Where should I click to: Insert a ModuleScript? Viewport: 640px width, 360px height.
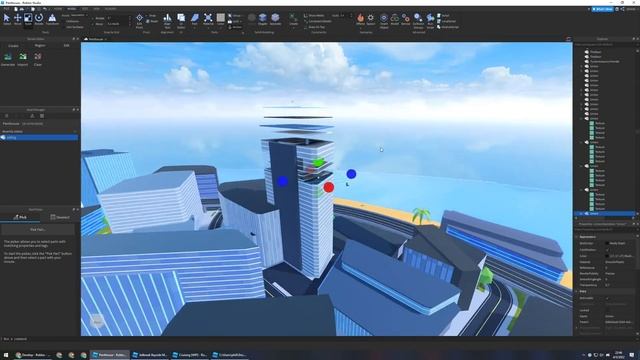click(x=447, y=27)
